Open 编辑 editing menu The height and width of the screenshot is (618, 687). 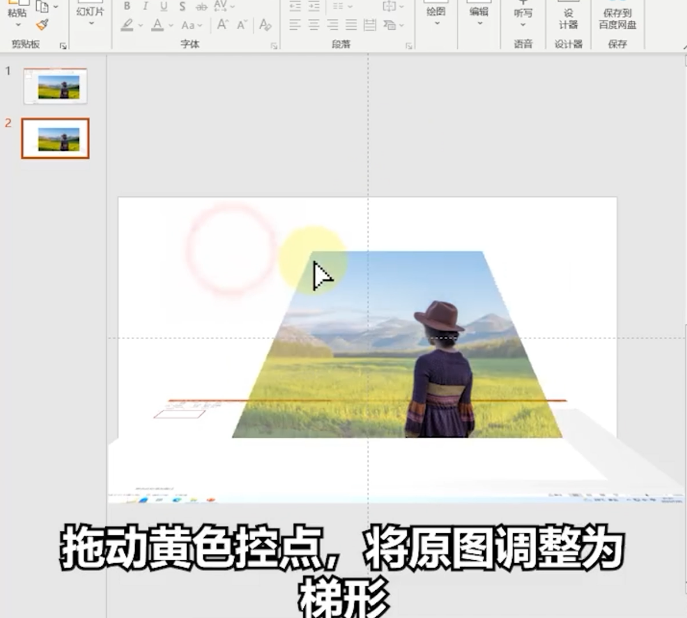479,13
